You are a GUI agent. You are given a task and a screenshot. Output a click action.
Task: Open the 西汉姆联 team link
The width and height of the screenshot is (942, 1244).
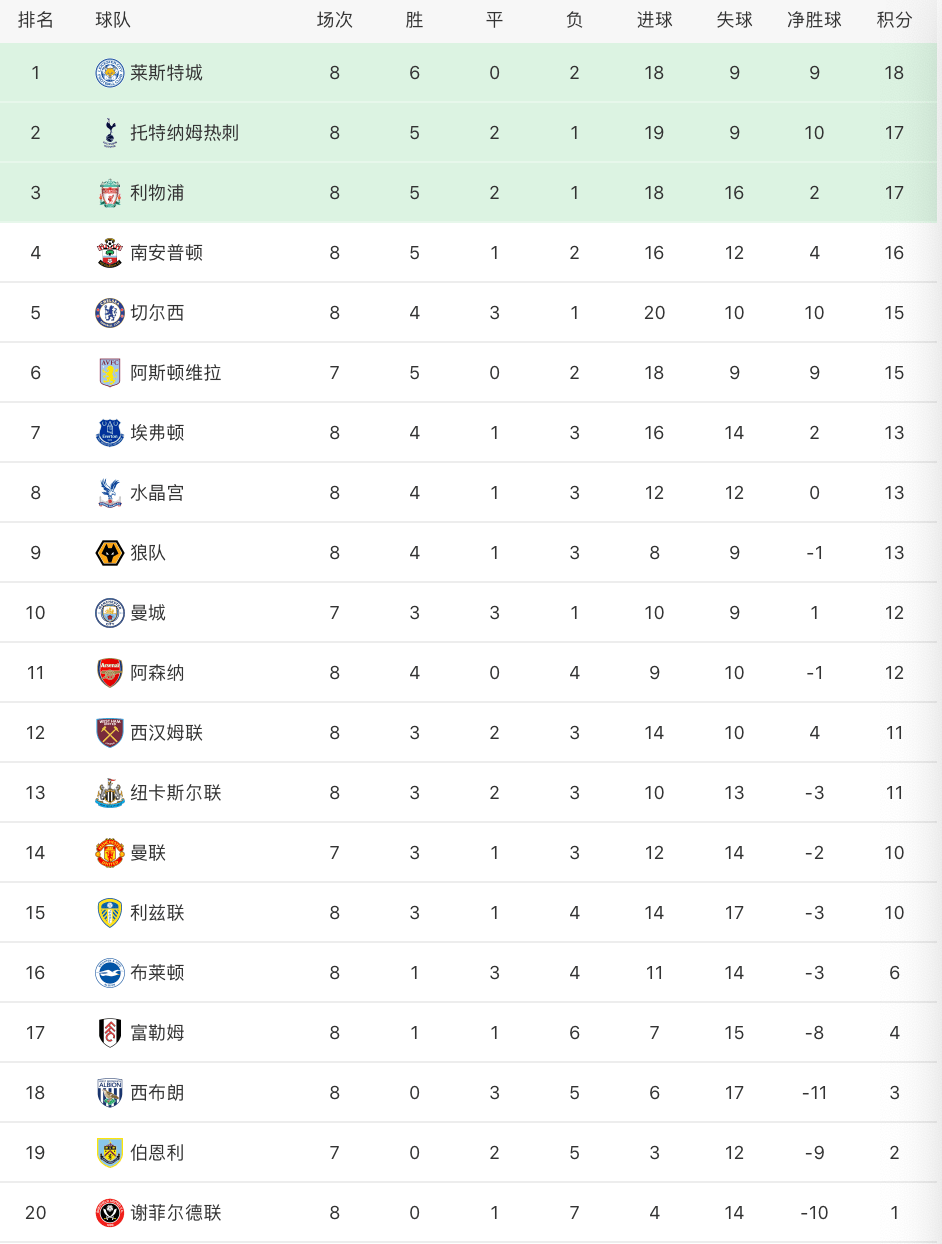pyautogui.click(x=166, y=733)
